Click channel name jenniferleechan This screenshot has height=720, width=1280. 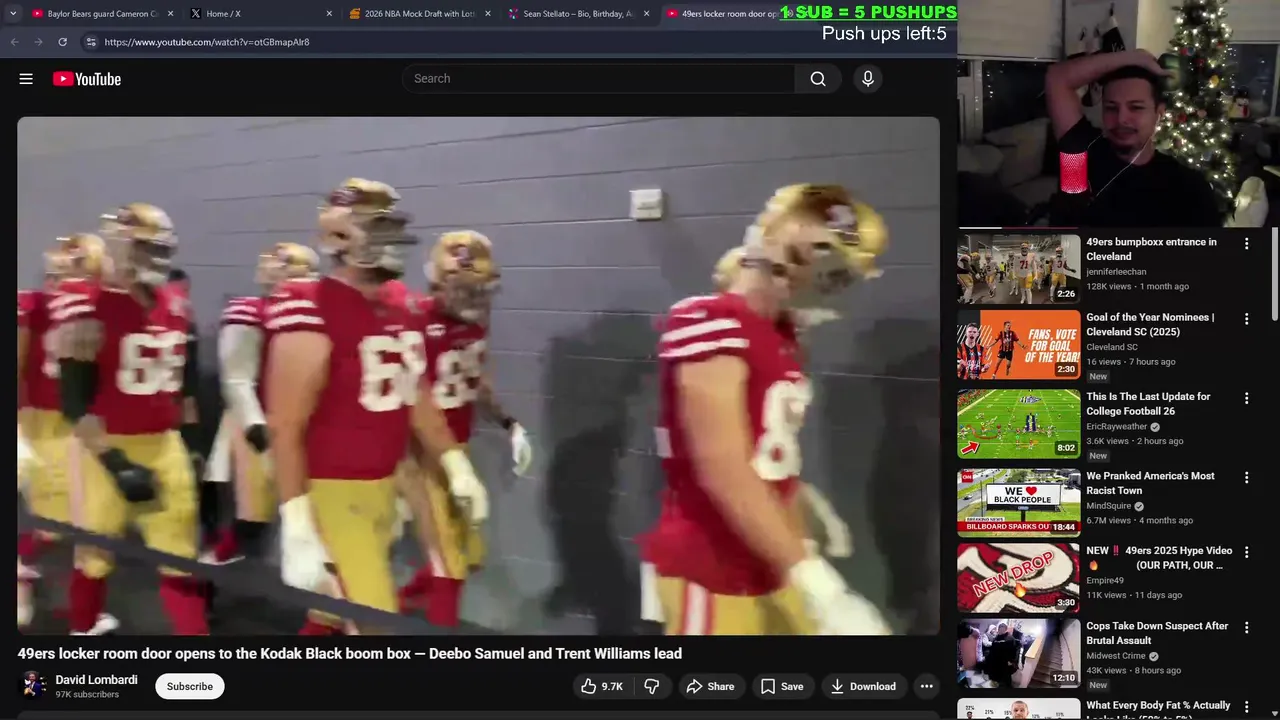1116,272
